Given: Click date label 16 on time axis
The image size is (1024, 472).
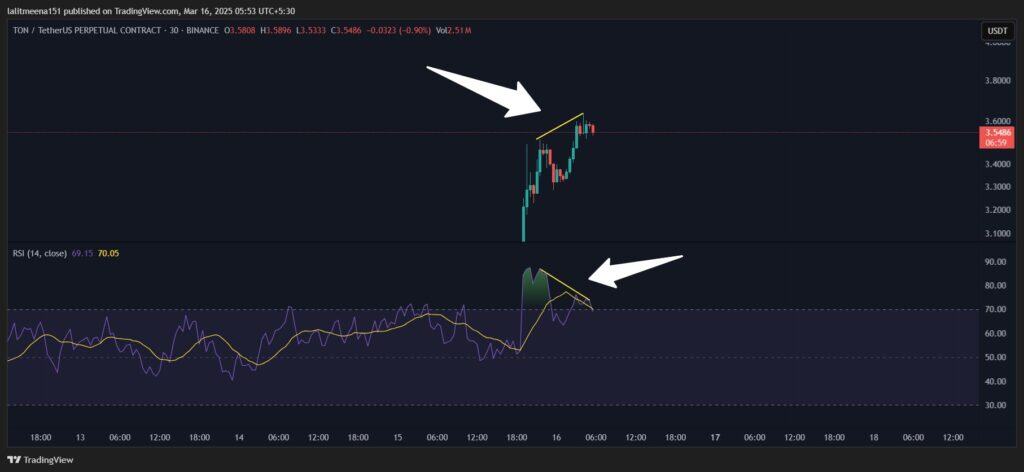Looking at the screenshot, I should pos(556,437).
